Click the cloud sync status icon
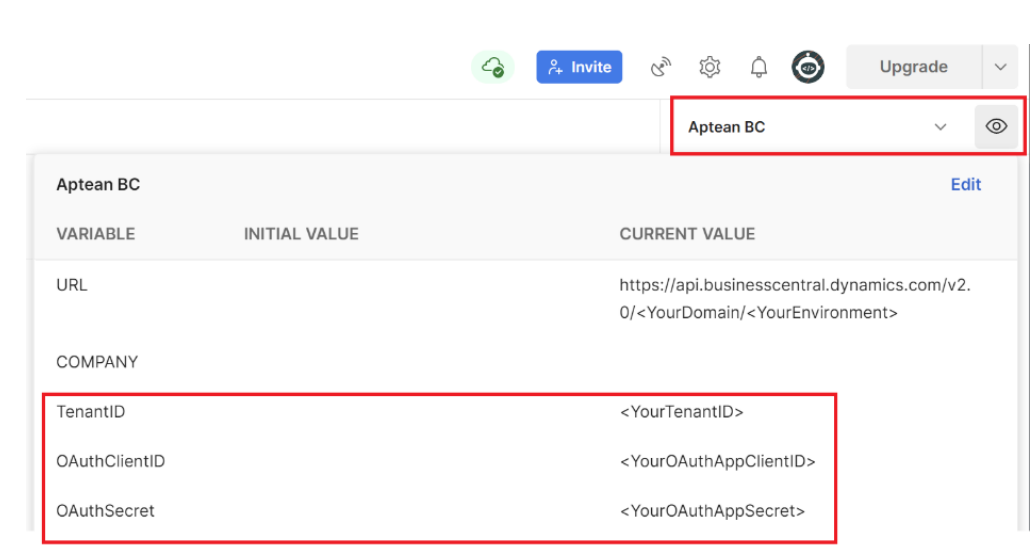Screen dimensions: 1033x552 tap(492, 67)
